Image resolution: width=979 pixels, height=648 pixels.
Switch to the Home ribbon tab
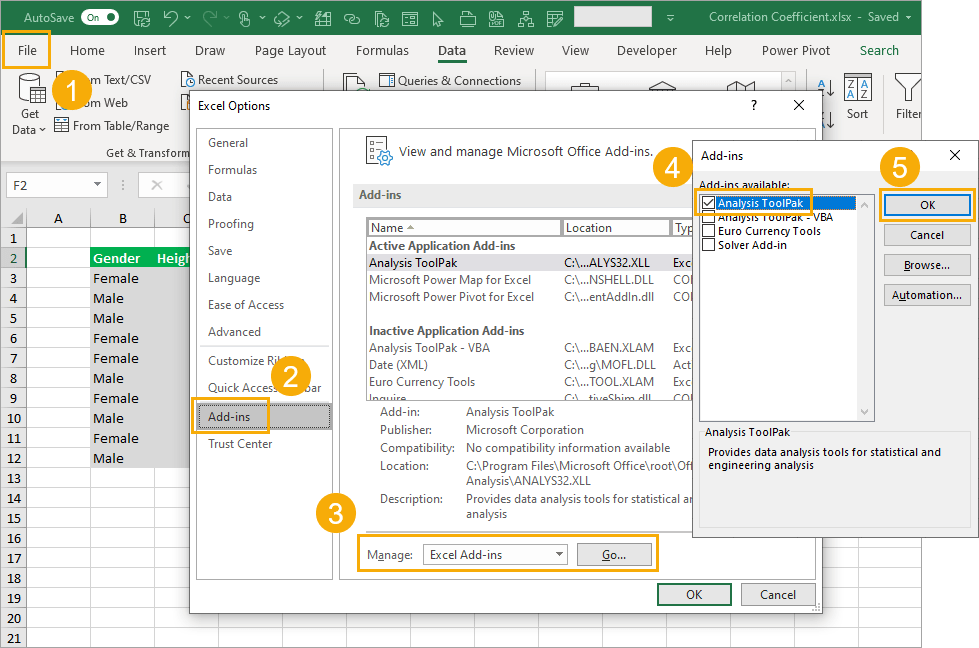click(x=87, y=51)
